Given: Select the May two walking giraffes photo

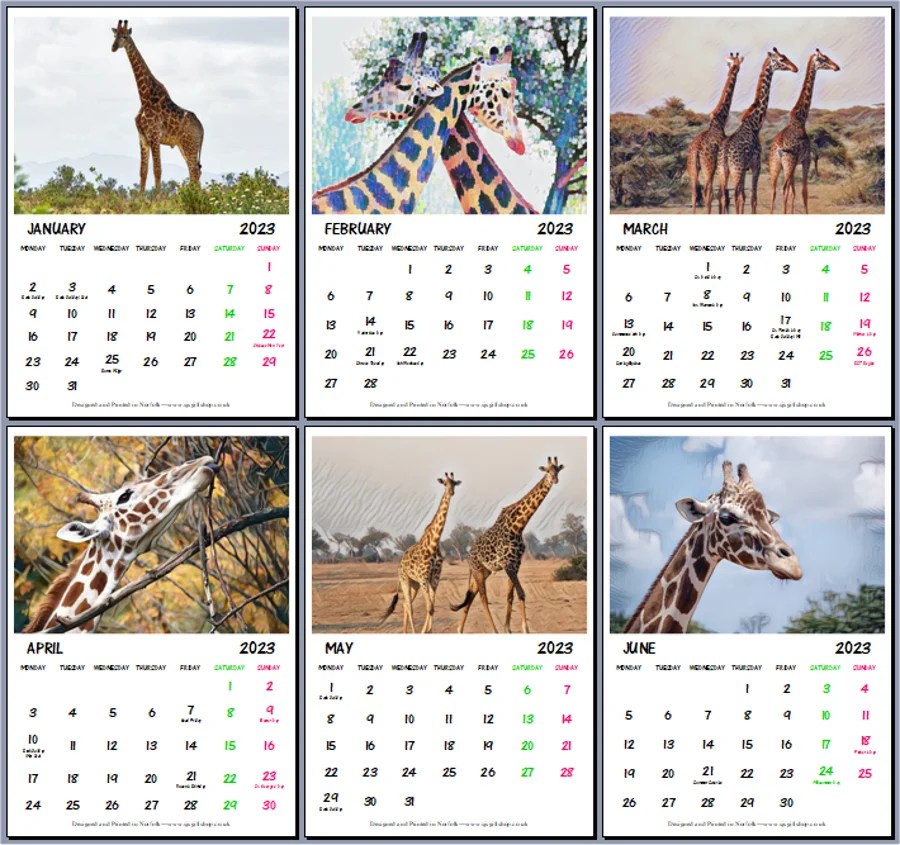Looking at the screenshot, I should (449, 534).
